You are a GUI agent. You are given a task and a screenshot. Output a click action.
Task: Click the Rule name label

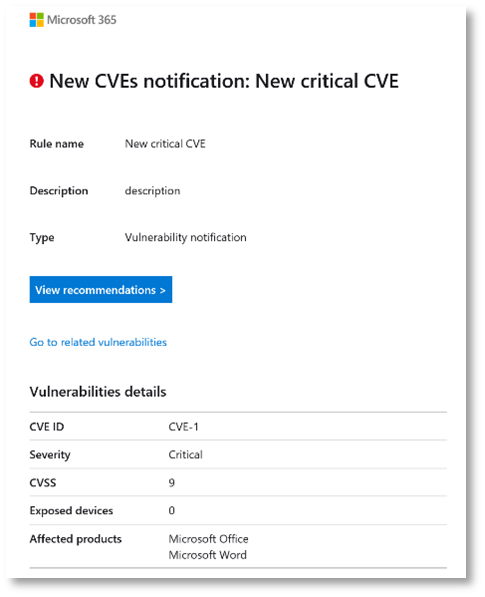57,144
